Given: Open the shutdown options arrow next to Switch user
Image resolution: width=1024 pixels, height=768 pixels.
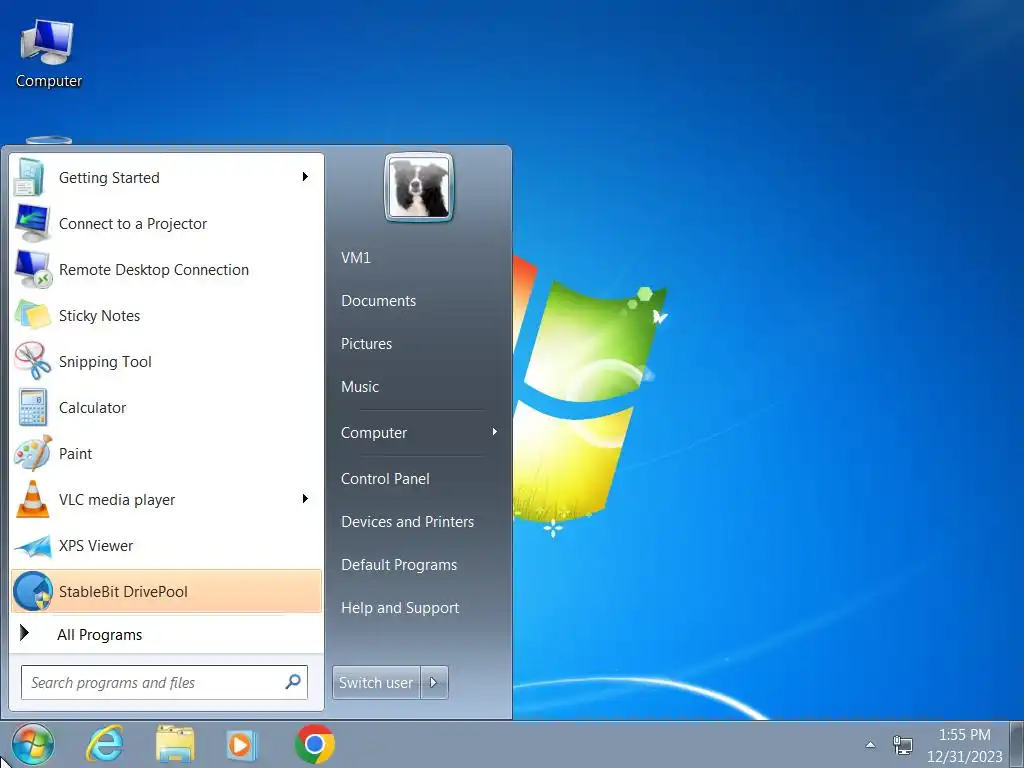Looking at the screenshot, I should (434, 682).
